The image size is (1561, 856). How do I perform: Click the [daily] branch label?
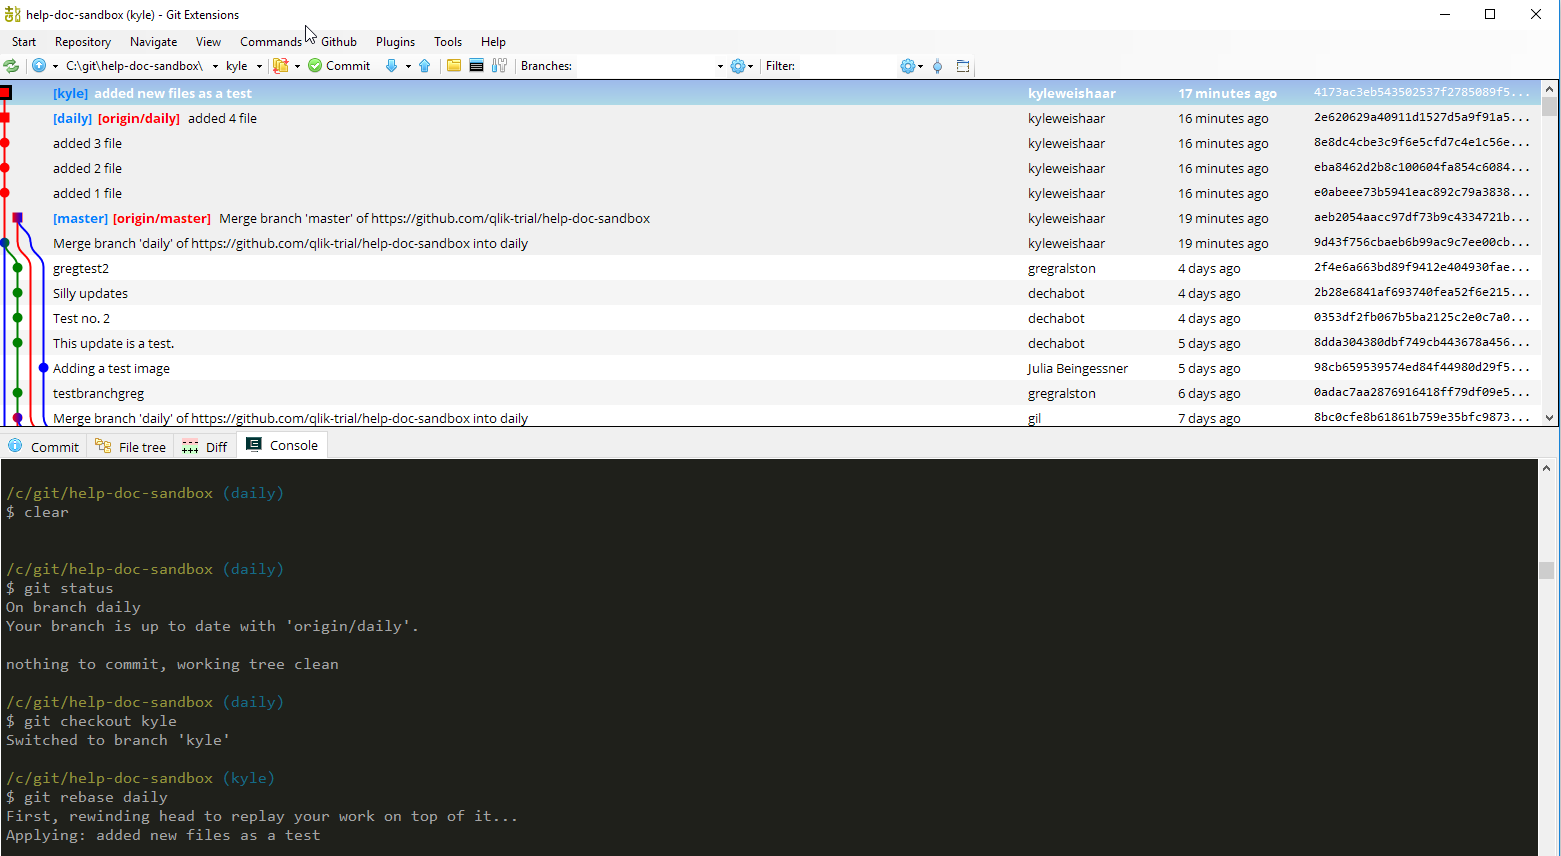pos(72,118)
